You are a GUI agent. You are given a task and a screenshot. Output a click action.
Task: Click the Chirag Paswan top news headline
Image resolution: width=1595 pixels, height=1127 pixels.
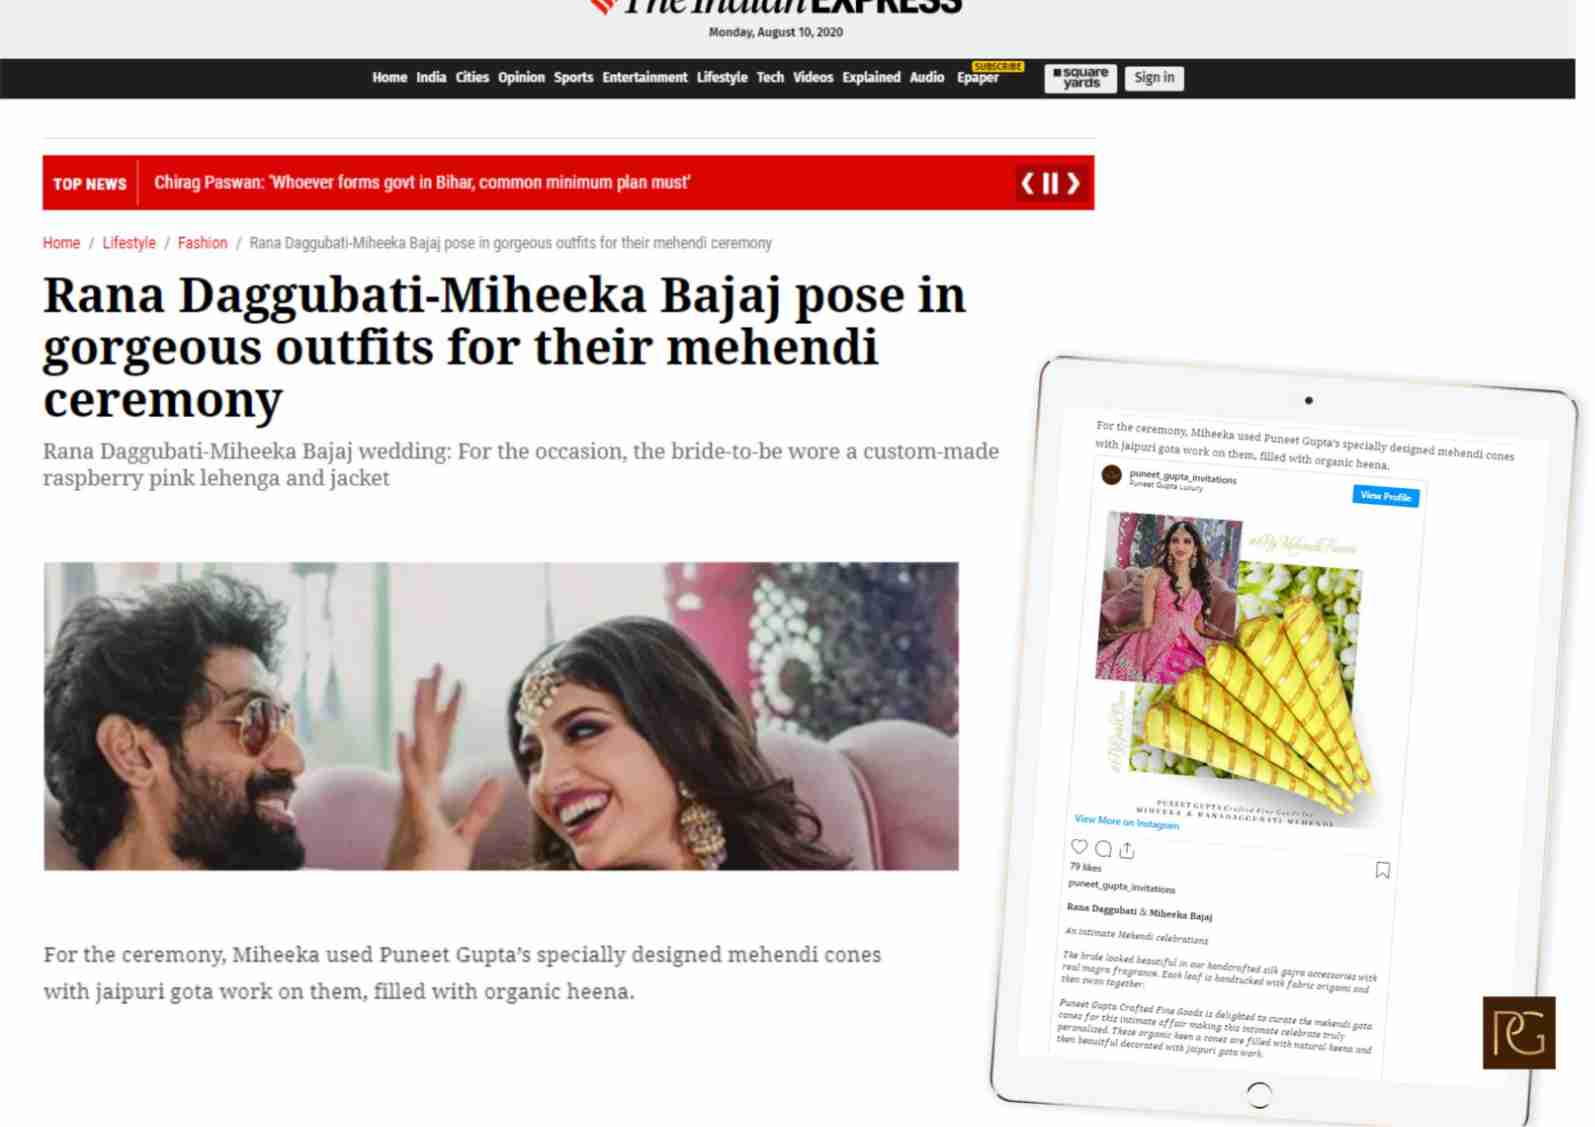click(x=422, y=183)
